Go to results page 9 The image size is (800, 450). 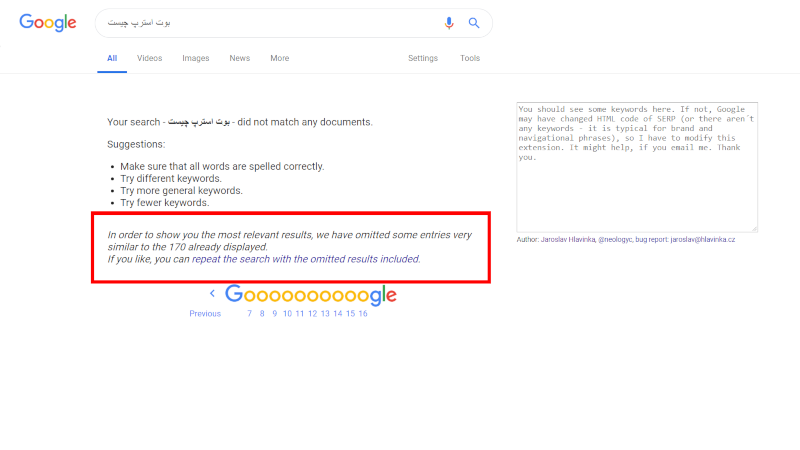point(274,314)
